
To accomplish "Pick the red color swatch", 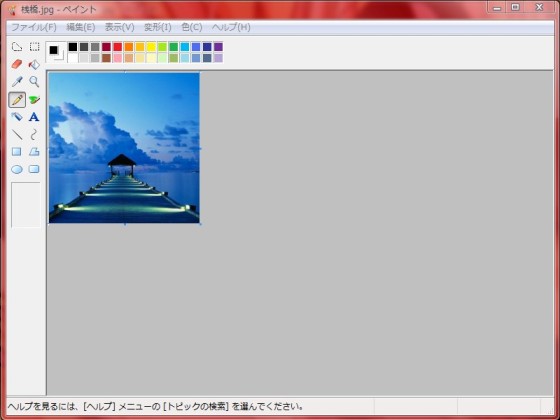I will click(x=118, y=47).
